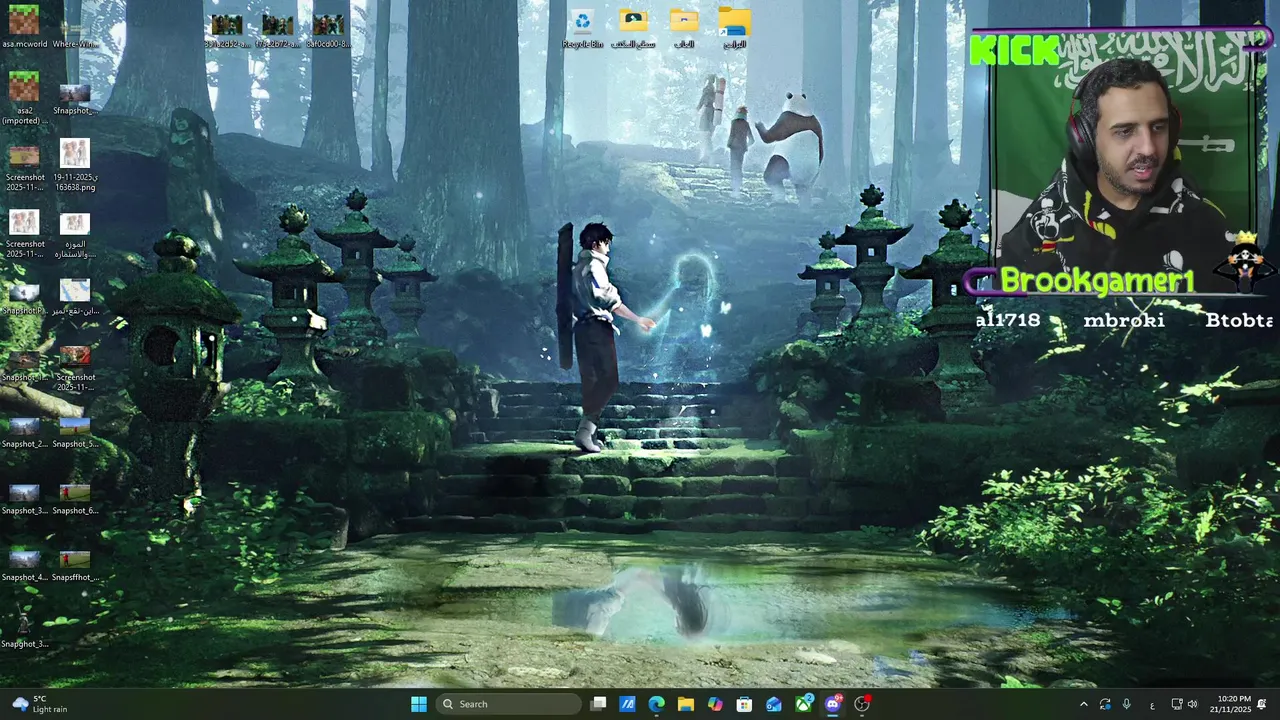Select the Sfnapshot image file on desktop
Viewport: 1280px width, 720px height.
pos(75,99)
